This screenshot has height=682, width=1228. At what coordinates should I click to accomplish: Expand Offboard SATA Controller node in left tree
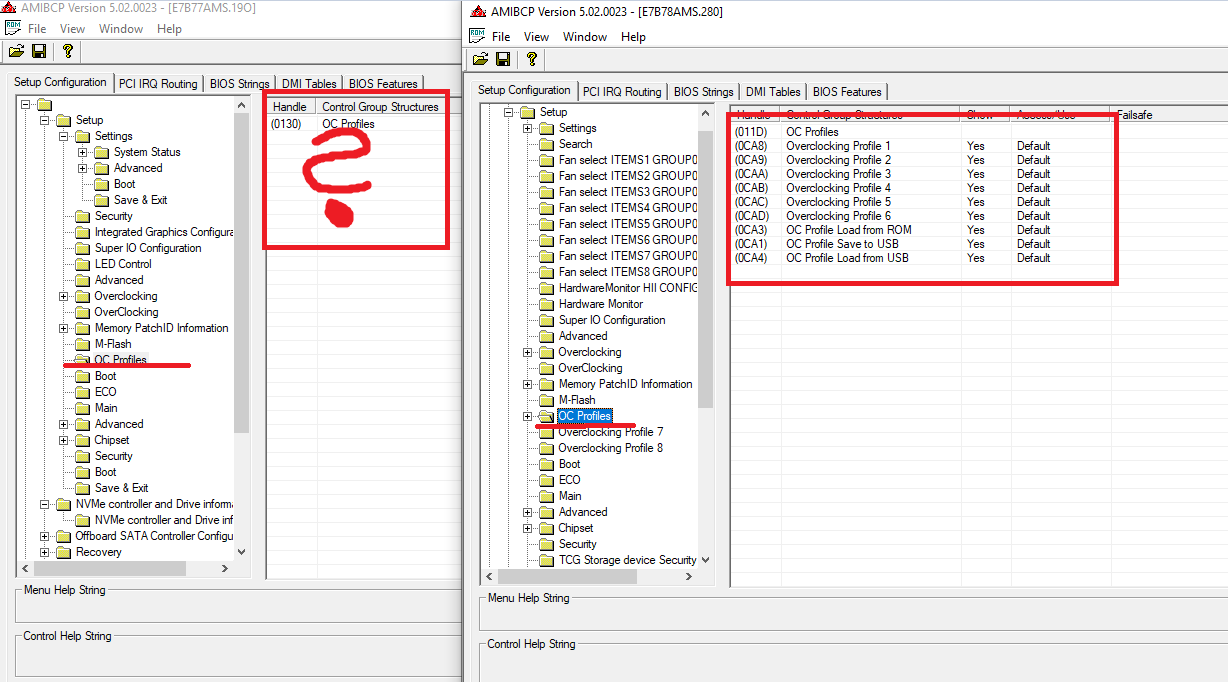[44, 536]
